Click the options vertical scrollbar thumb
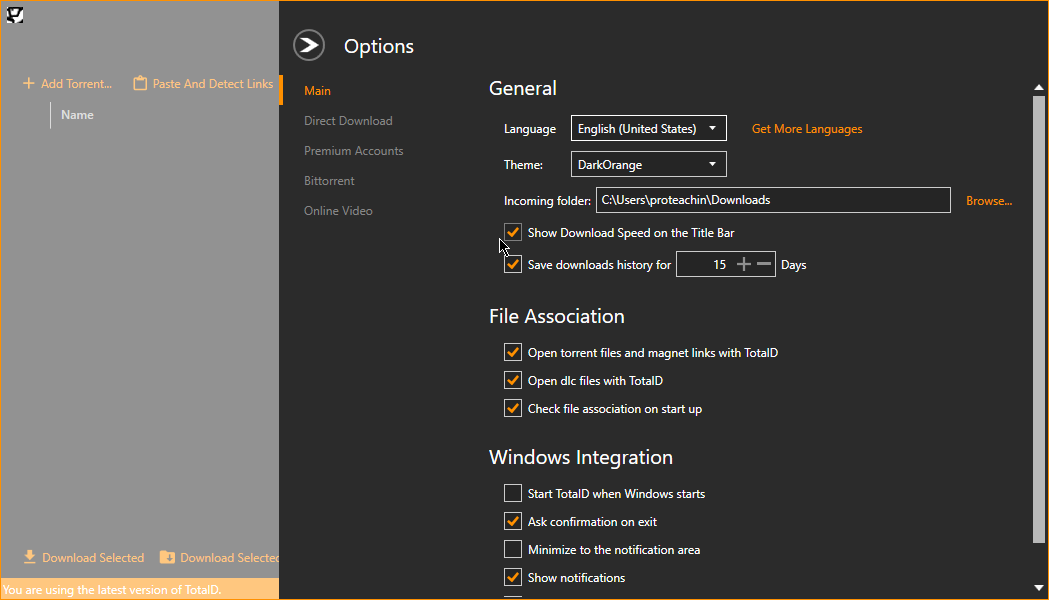 click(1038, 320)
